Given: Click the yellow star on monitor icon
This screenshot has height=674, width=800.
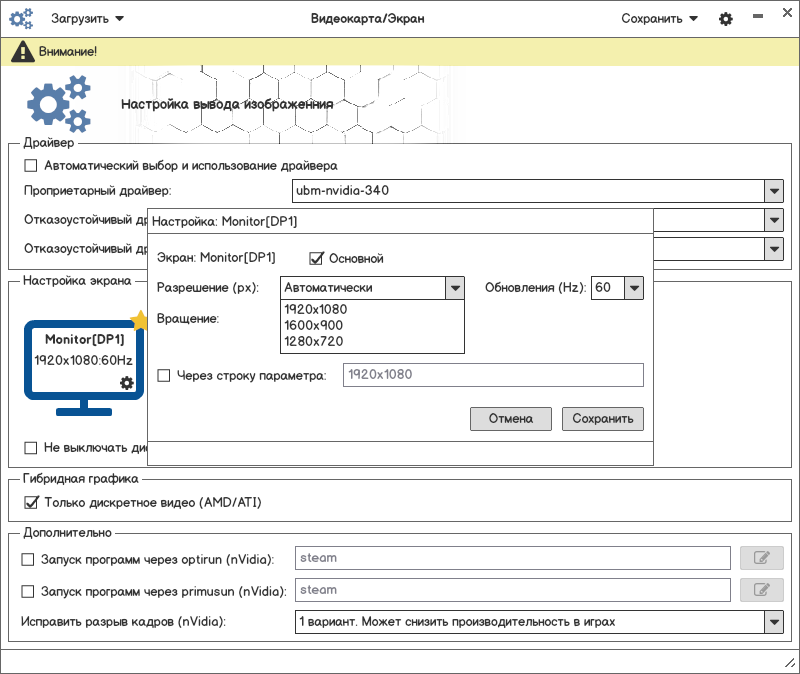Looking at the screenshot, I should tap(140, 320).
